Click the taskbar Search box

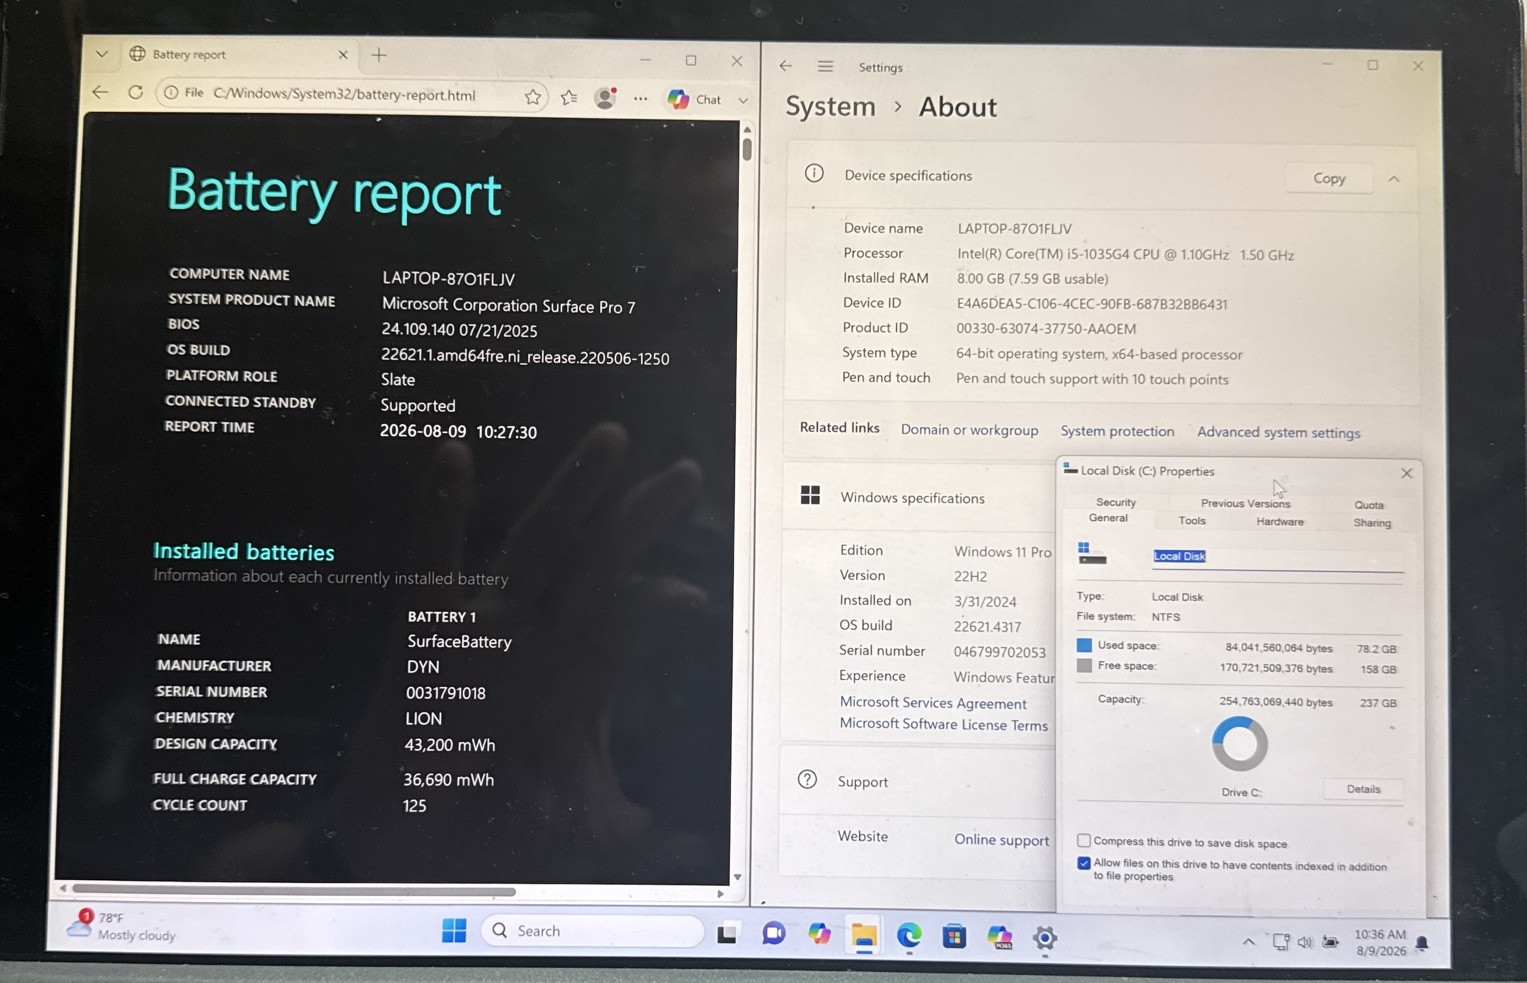[x=592, y=931]
